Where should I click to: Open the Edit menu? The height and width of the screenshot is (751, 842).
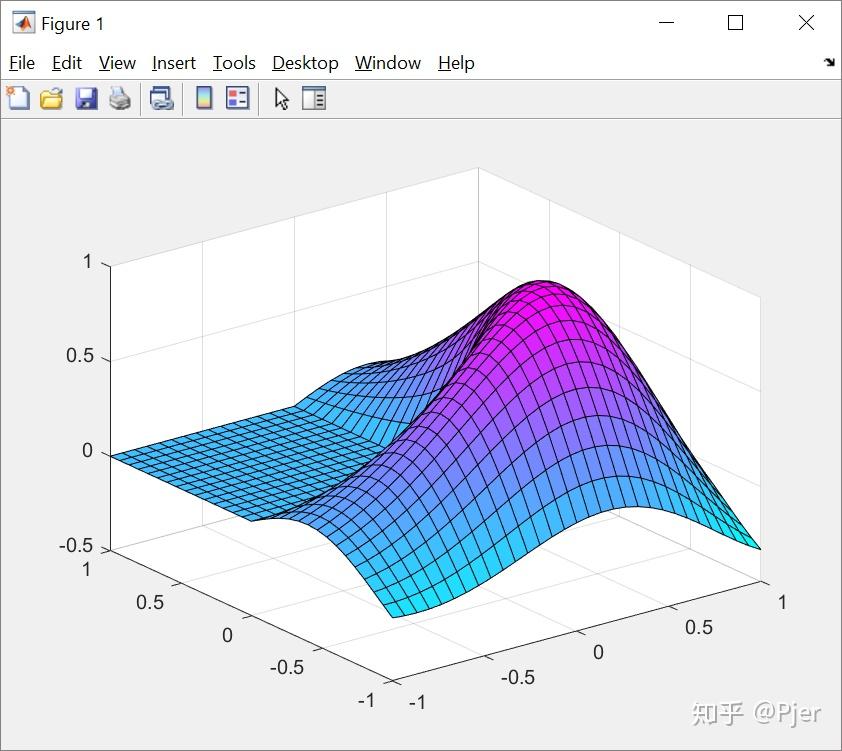tap(67, 63)
